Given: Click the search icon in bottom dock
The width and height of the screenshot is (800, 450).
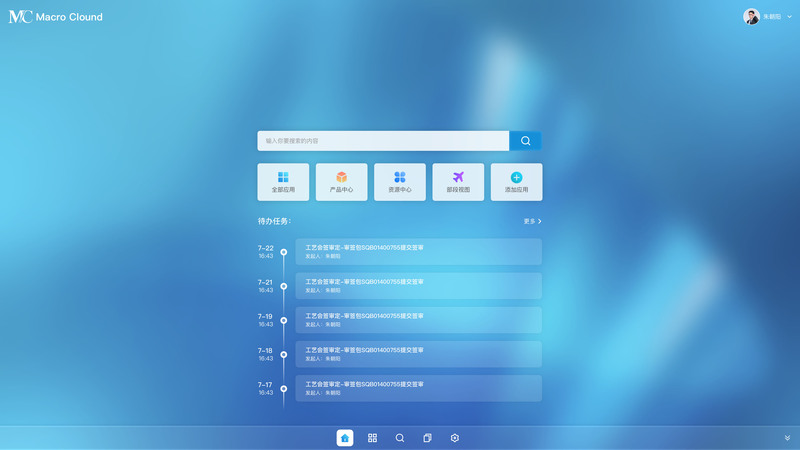Looking at the screenshot, I should coord(400,438).
